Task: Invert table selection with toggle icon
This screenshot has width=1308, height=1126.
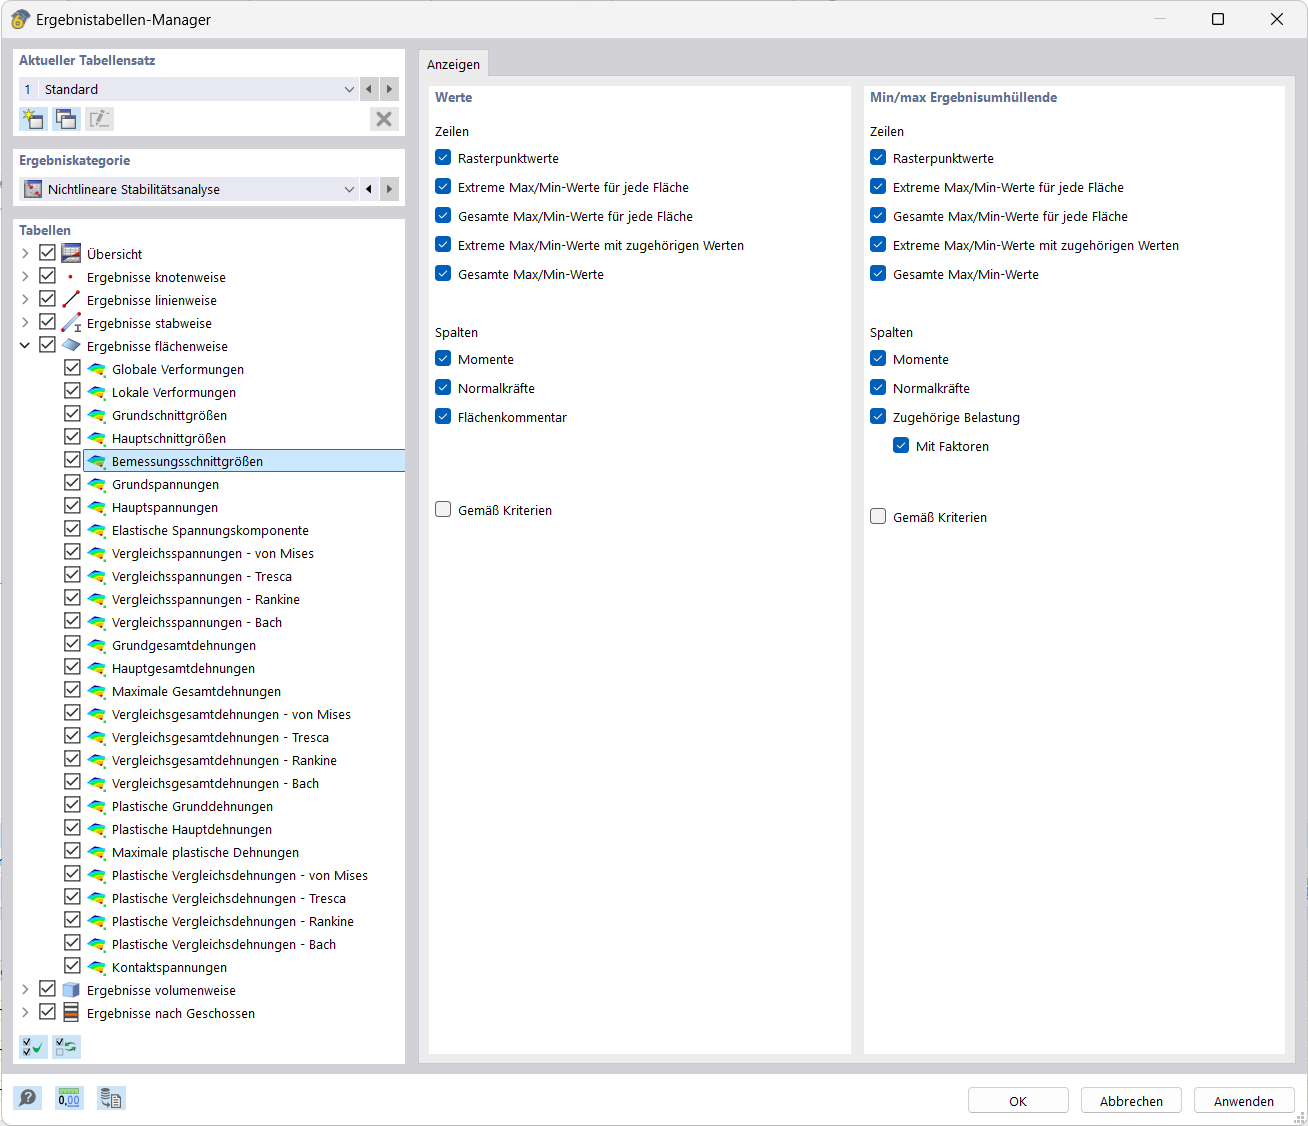Action: click(66, 1046)
